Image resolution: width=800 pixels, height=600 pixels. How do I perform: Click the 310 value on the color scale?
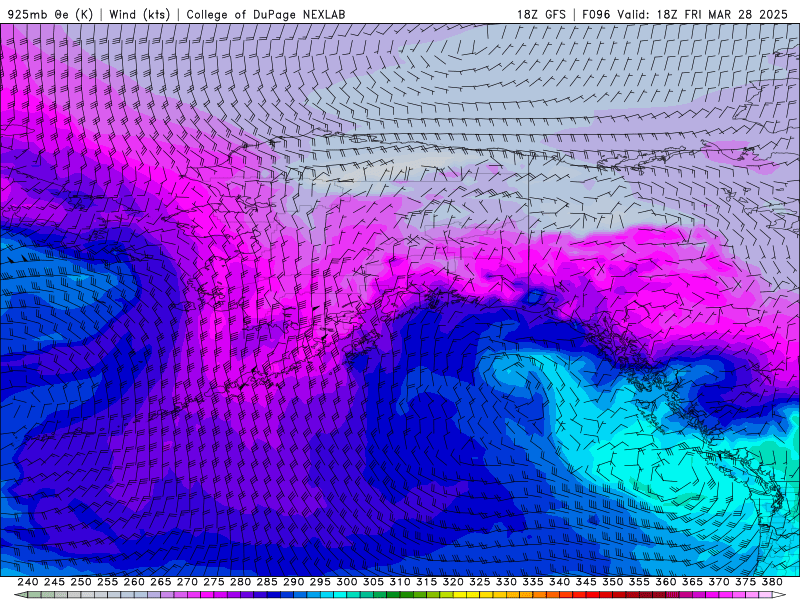pos(399,582)
